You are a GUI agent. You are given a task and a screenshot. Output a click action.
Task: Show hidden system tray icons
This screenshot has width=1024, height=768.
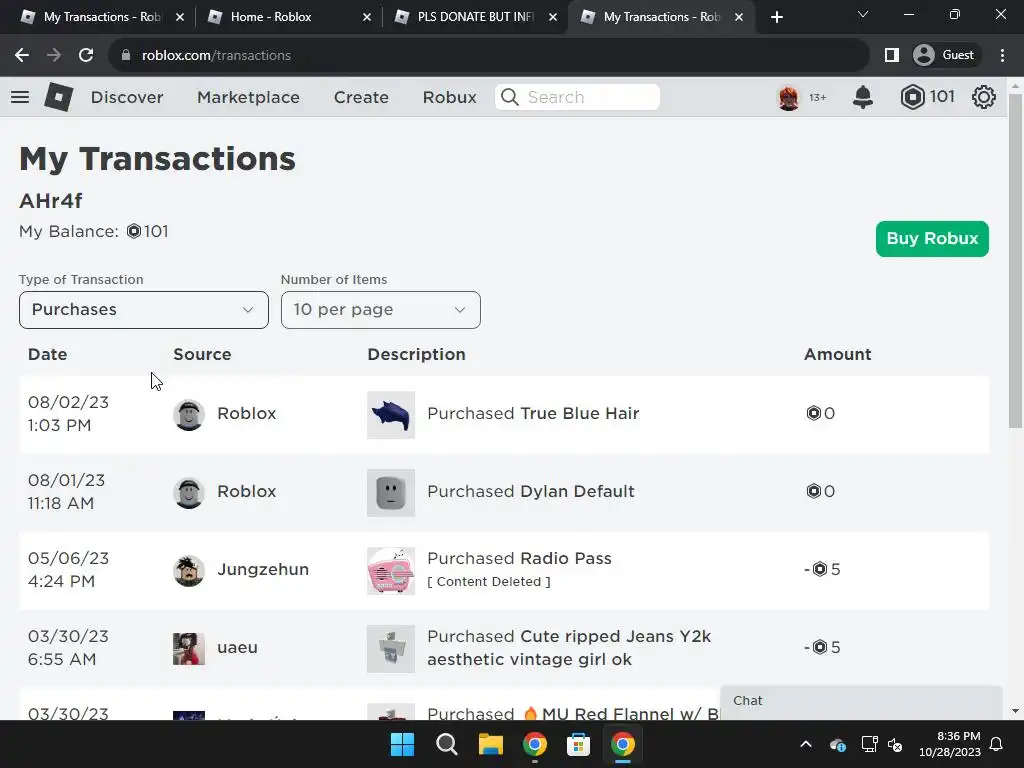pos(806,744)
